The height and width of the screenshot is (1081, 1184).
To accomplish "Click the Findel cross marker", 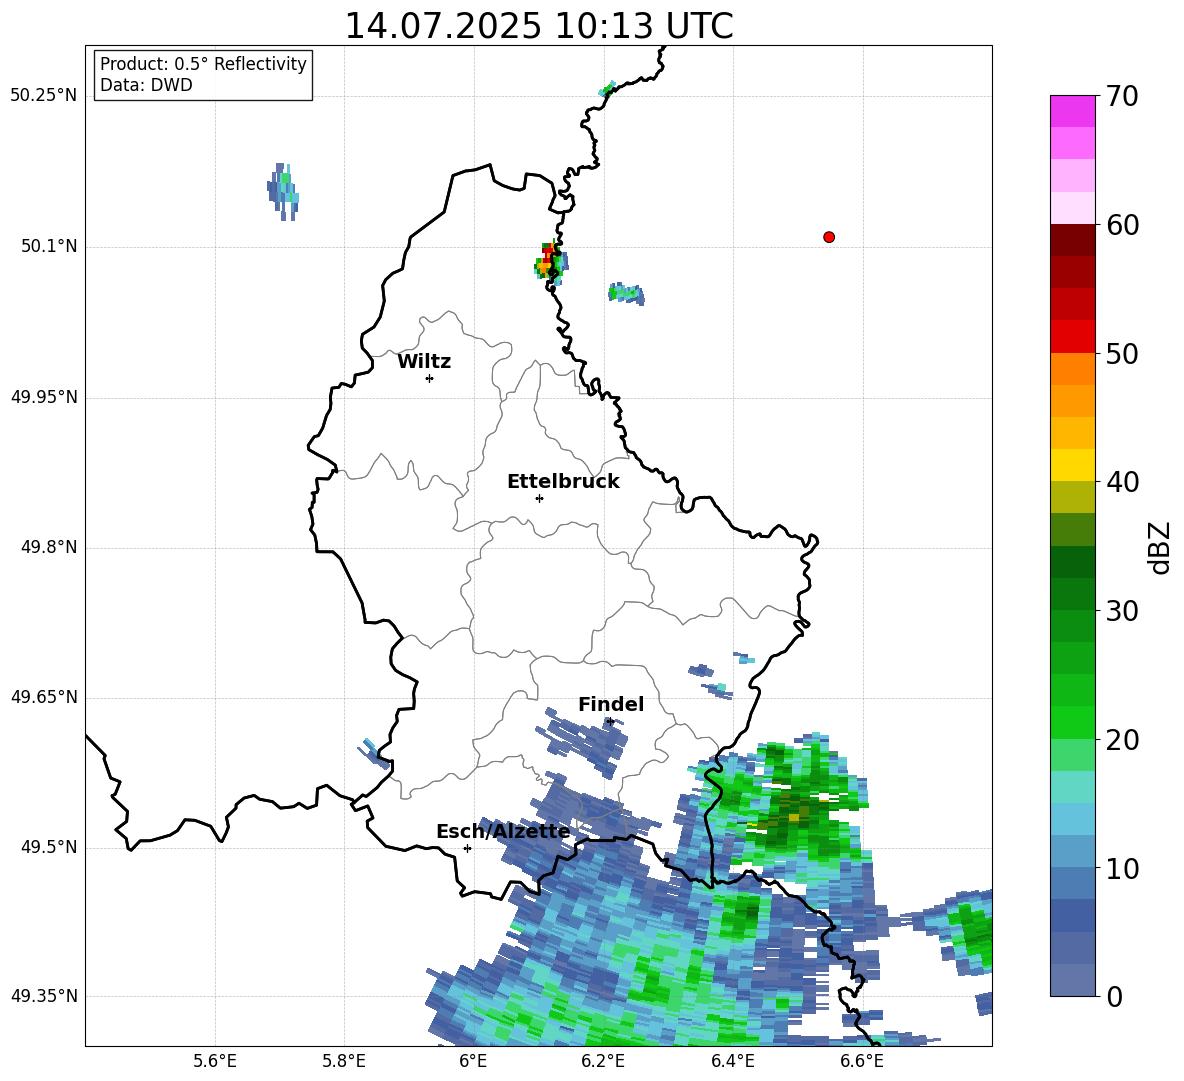I will (x=610, y=722).
